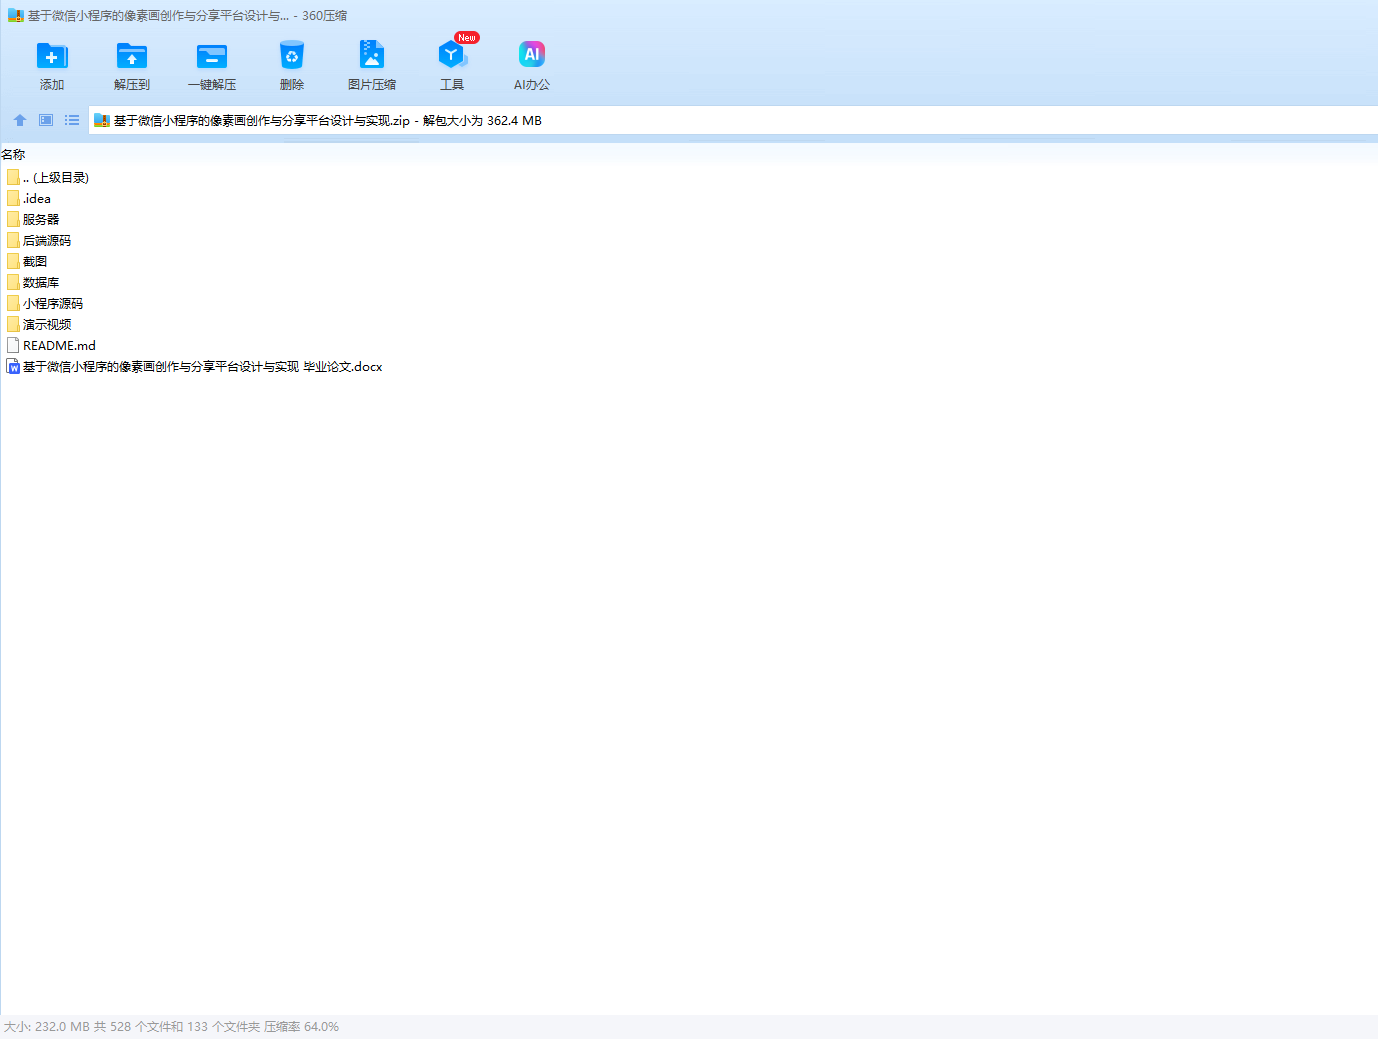The image size is (1378, 1039).
Task: Select the "数据库" folder name
Action: [41, 283]
